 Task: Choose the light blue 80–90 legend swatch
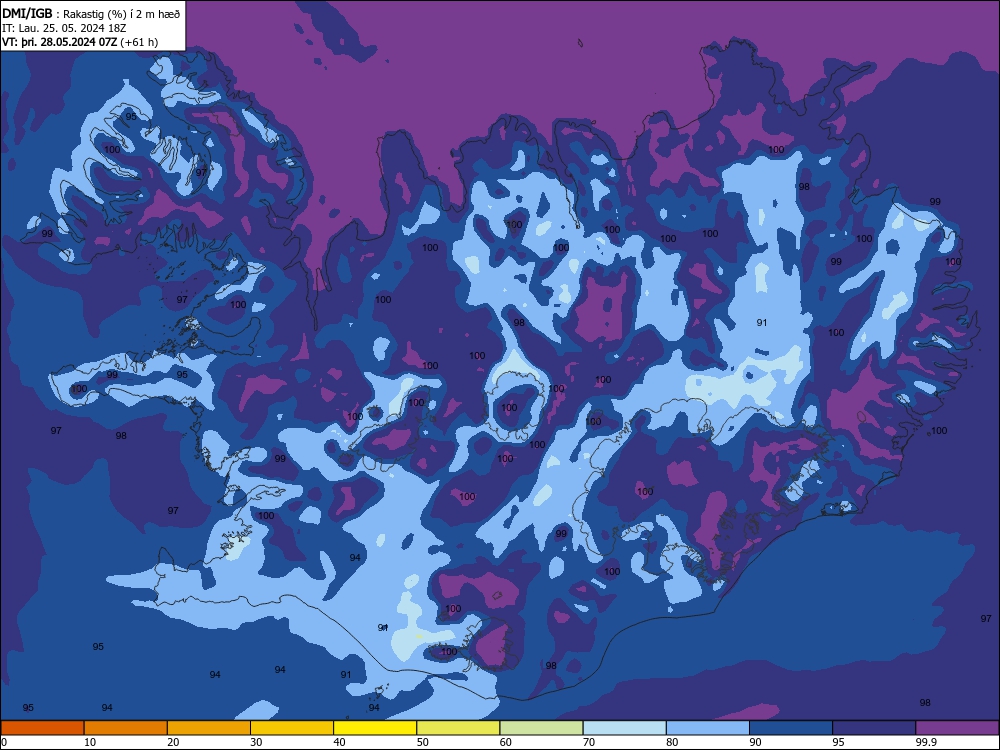pos(708,728)
